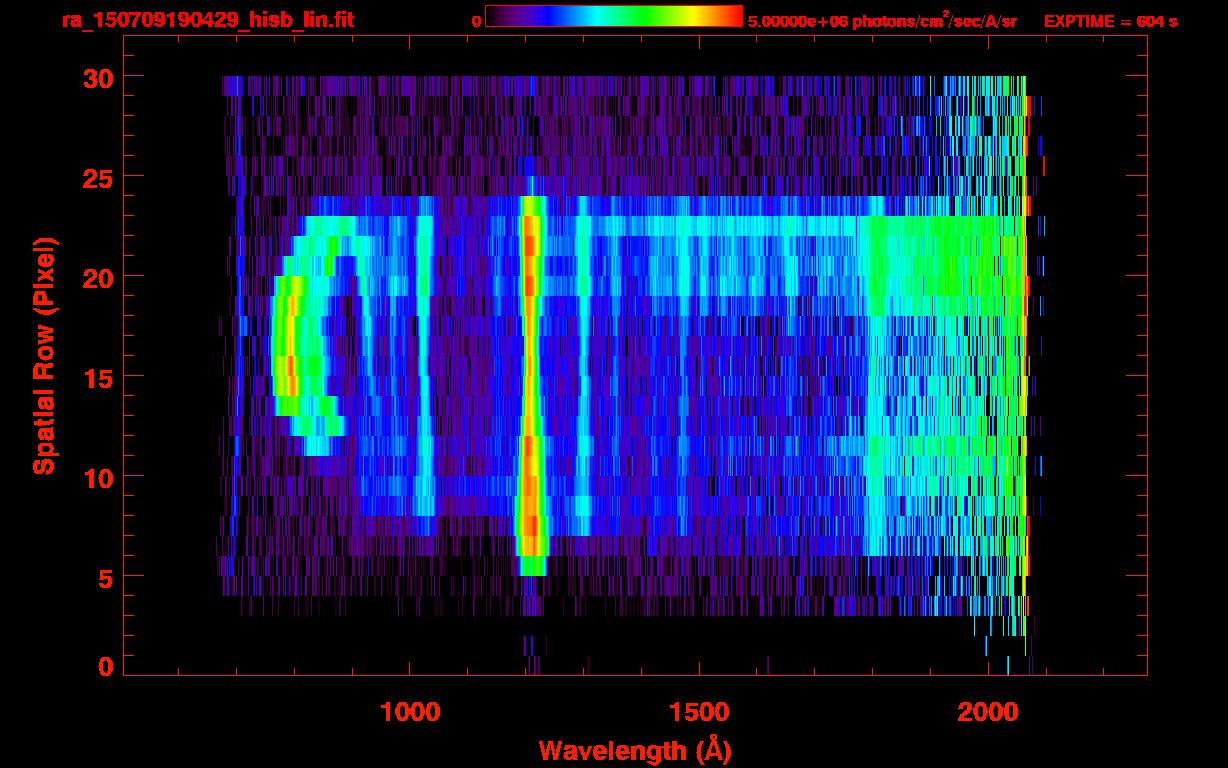Screen dimensions: 1228x768
Task: Click the Spatial Row (Pixel) axis title
Action: 44,355
